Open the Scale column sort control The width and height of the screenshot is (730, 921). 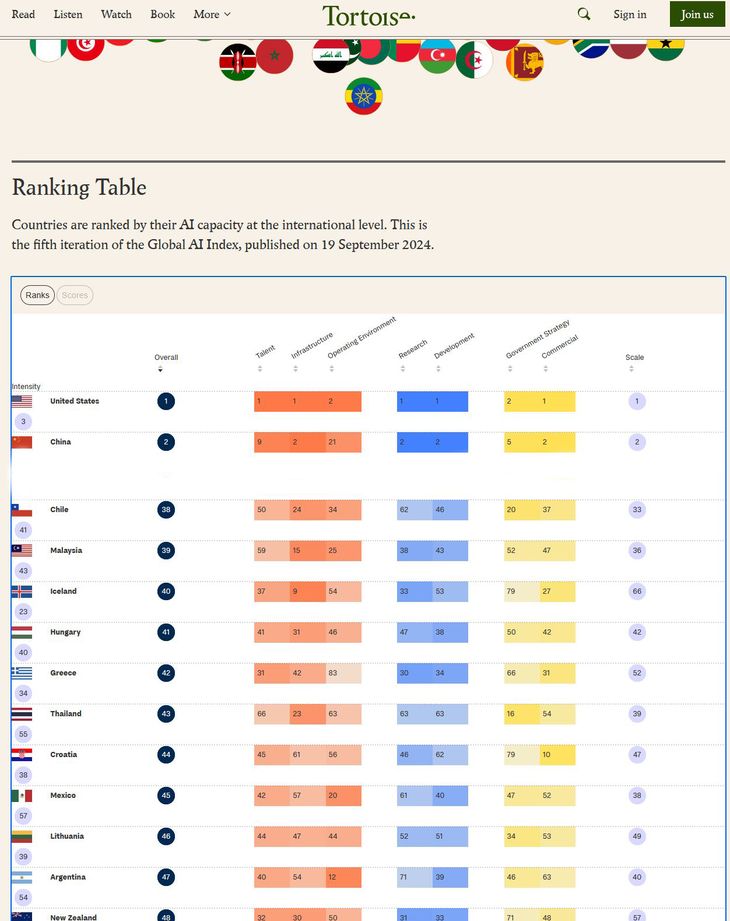(631, 368)
